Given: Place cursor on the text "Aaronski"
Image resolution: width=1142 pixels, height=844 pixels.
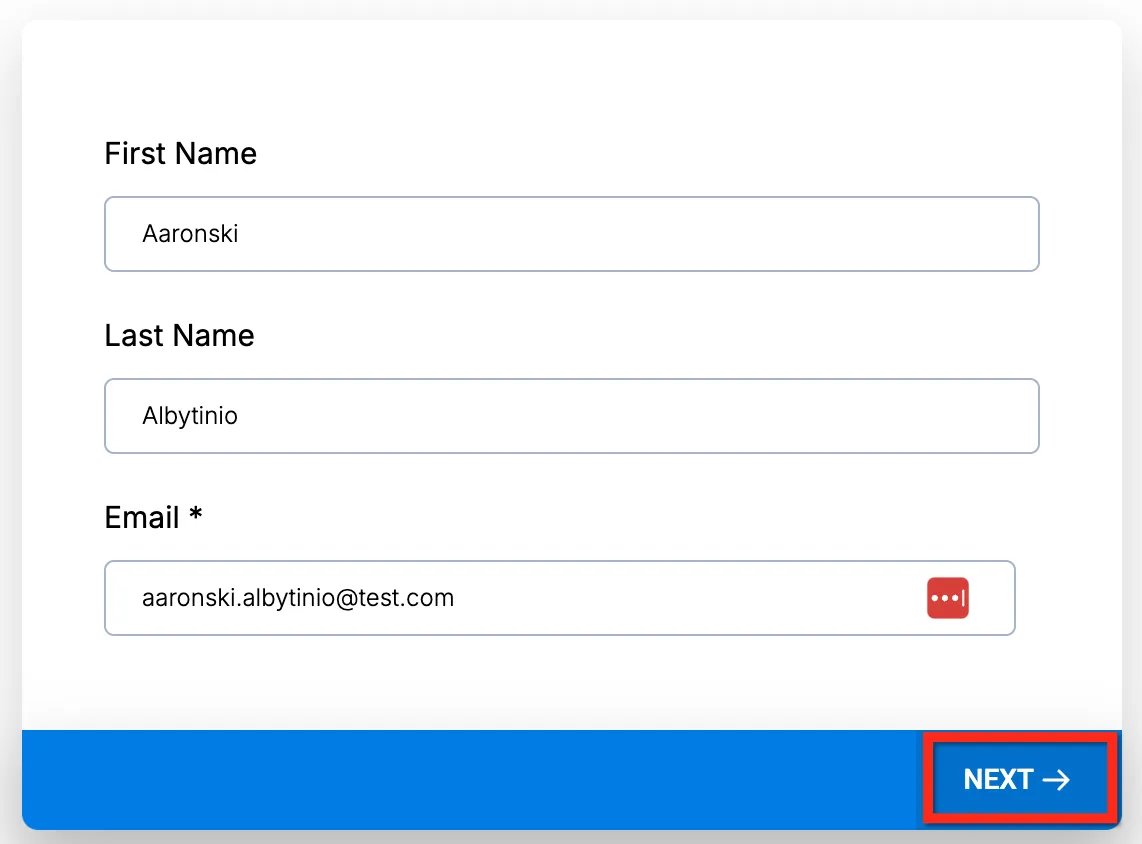Looking at the screenshot, I should coord(190,234).
